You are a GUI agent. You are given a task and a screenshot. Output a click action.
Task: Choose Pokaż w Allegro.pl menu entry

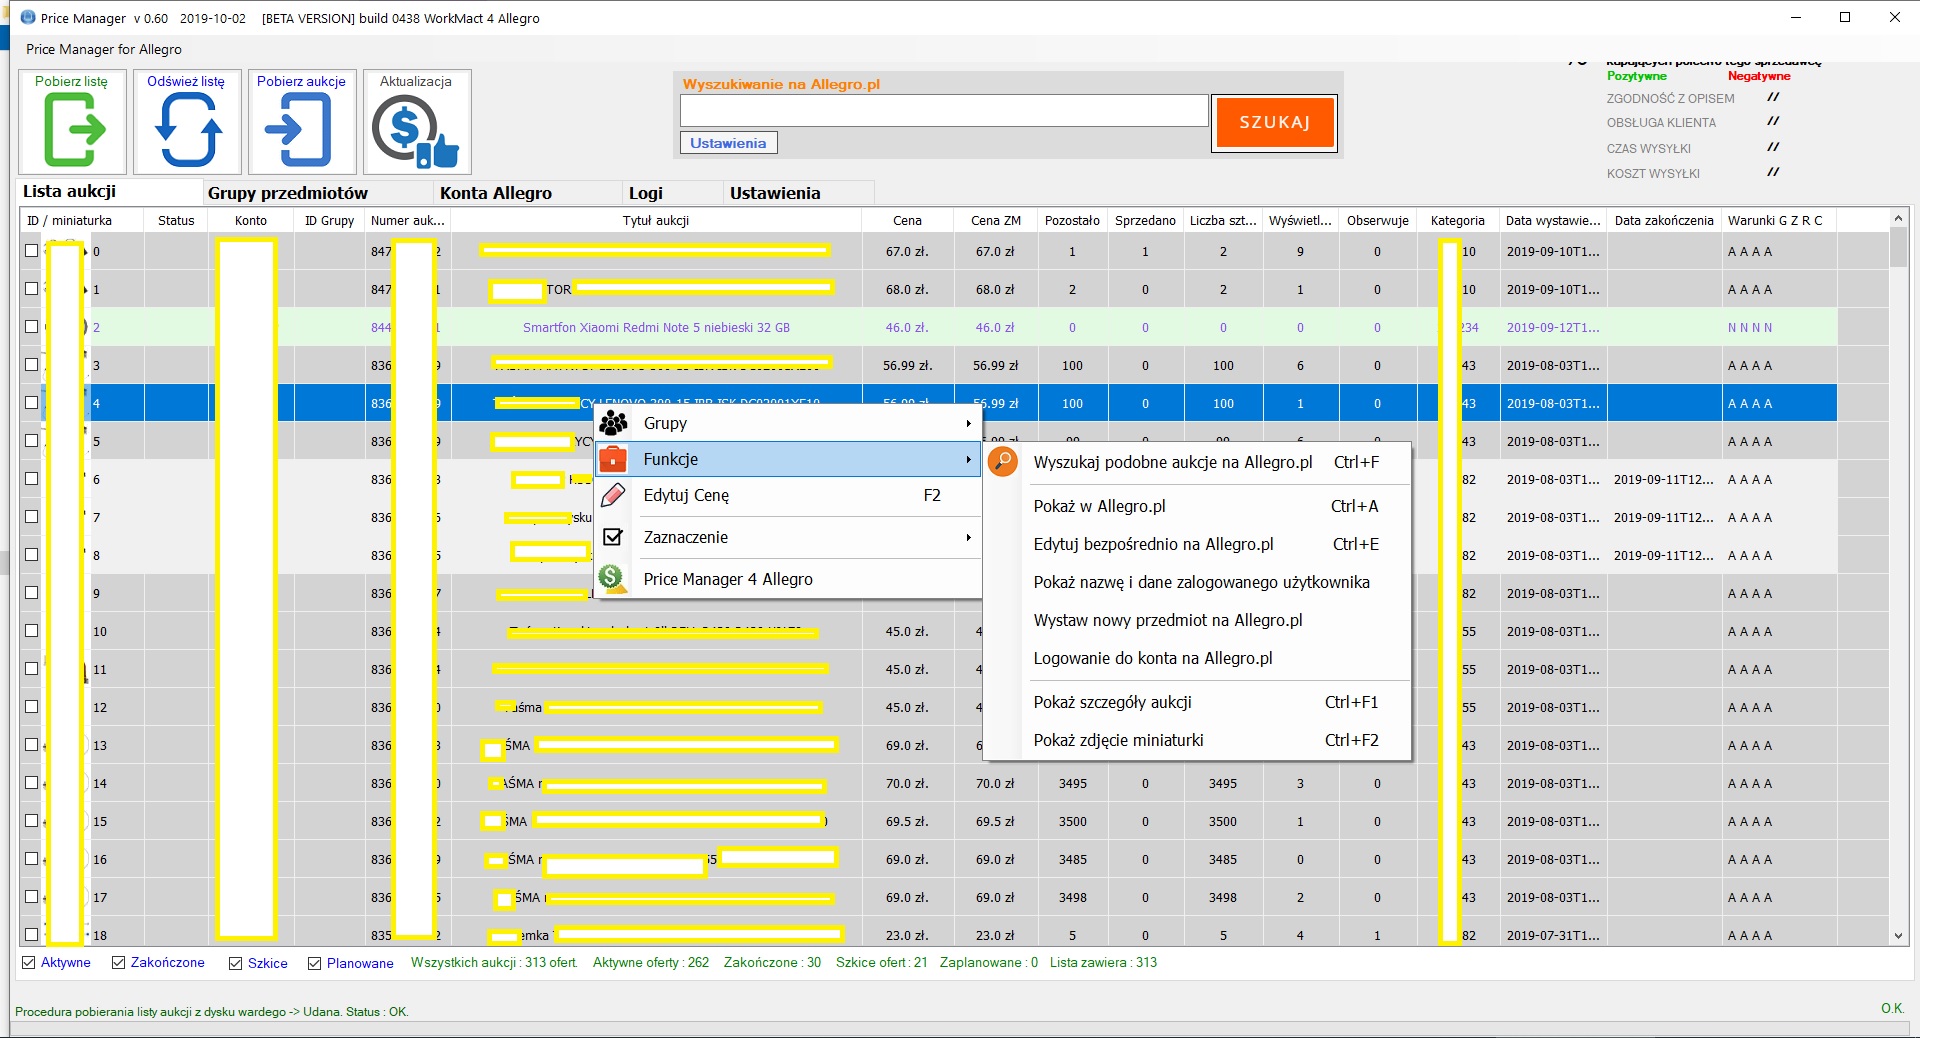(x=1197, y=506)
